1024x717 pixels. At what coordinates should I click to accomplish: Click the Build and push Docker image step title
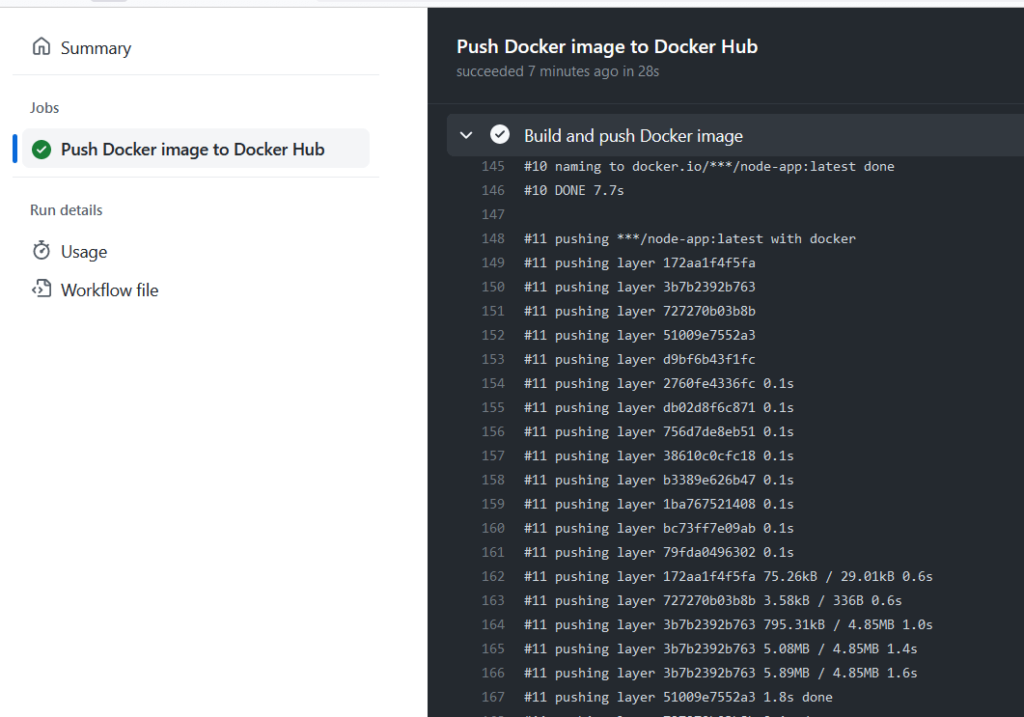(x=633, y=136)
